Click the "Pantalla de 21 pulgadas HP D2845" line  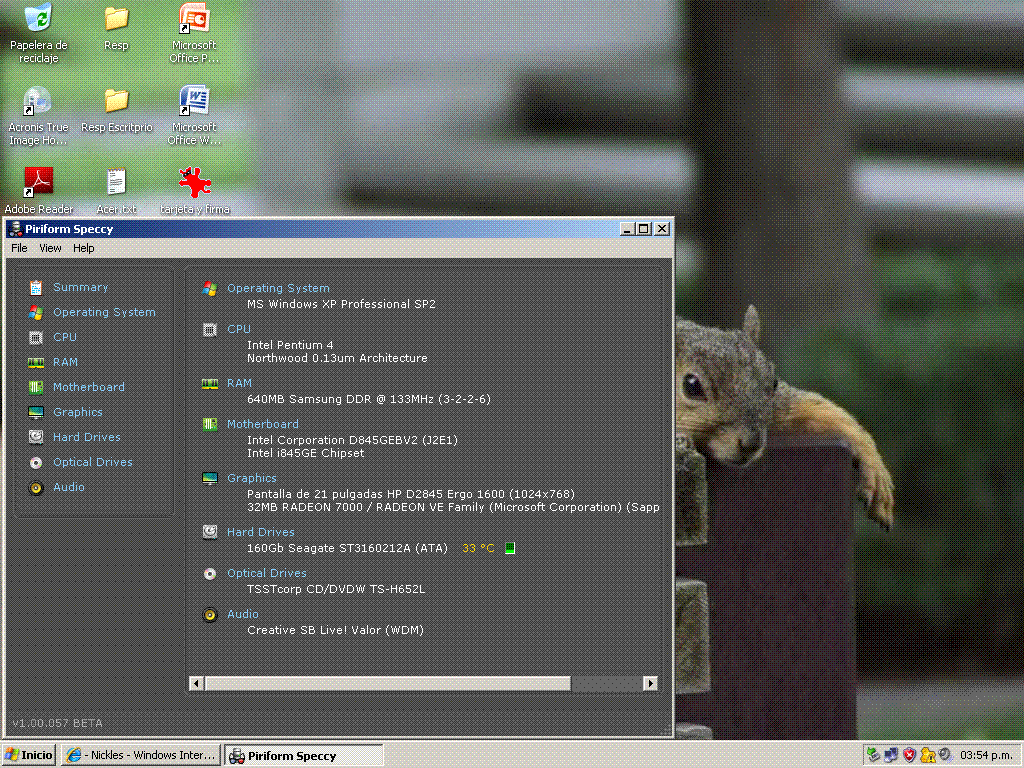coord(411,494)
